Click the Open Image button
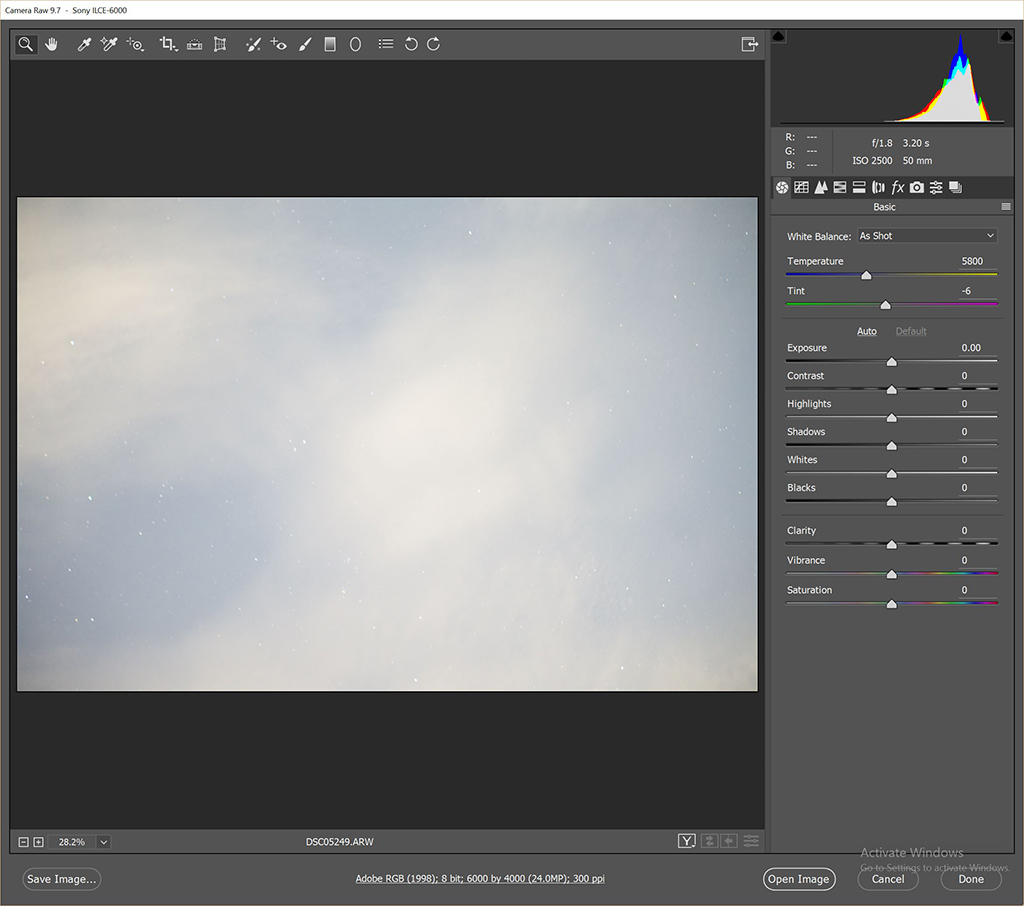Viewport: 1024px width, 906px height. pyautogui.click(x=797, y=879)
